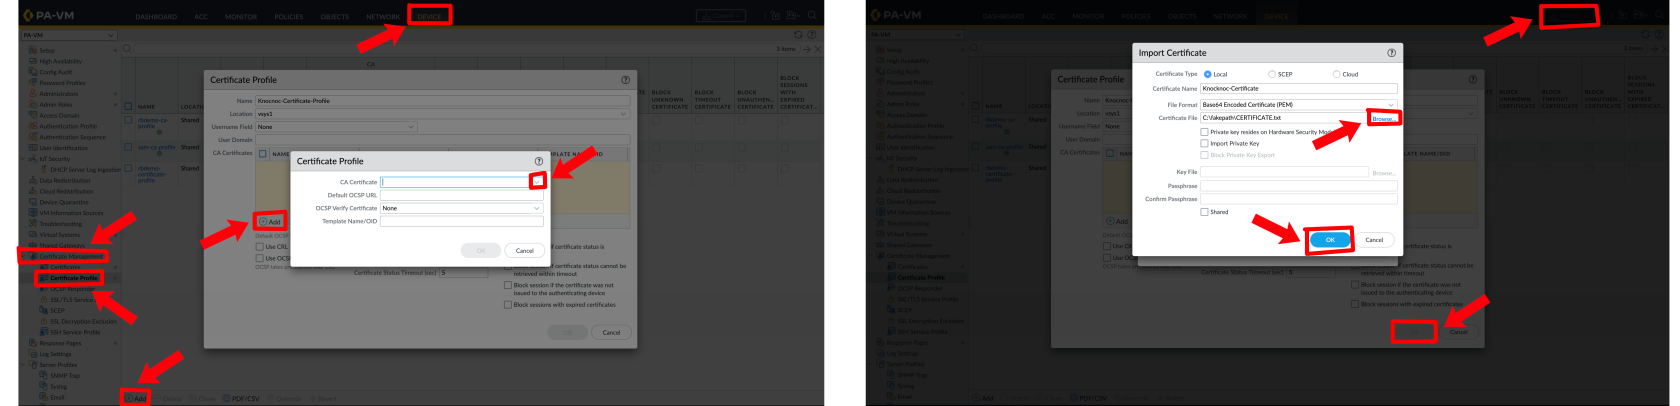Open Config Audit in left screenshot sidebar
The image size is (1680, 406).
(x=55, y=72)
